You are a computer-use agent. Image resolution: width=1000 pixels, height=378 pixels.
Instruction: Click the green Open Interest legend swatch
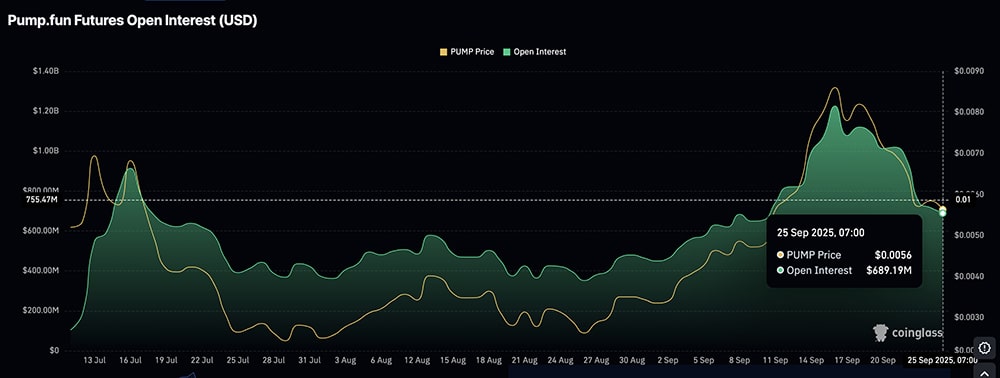tap(506, 52)
